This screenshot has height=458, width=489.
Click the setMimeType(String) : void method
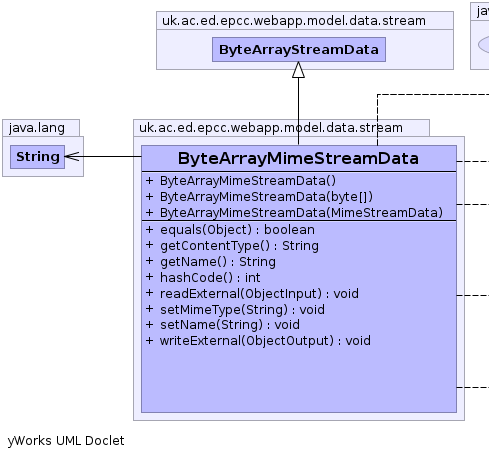click(235, 310)
